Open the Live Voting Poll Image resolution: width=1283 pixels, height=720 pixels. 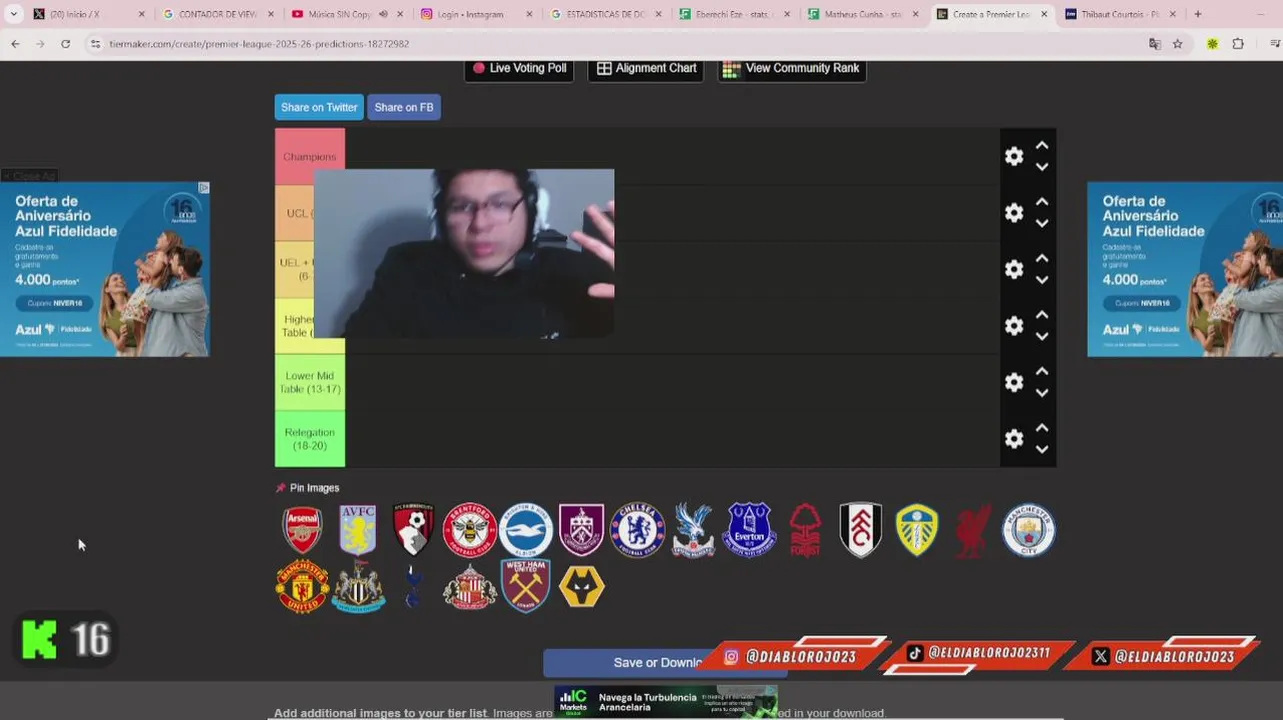pyautogui.click(x=519, y=69)
